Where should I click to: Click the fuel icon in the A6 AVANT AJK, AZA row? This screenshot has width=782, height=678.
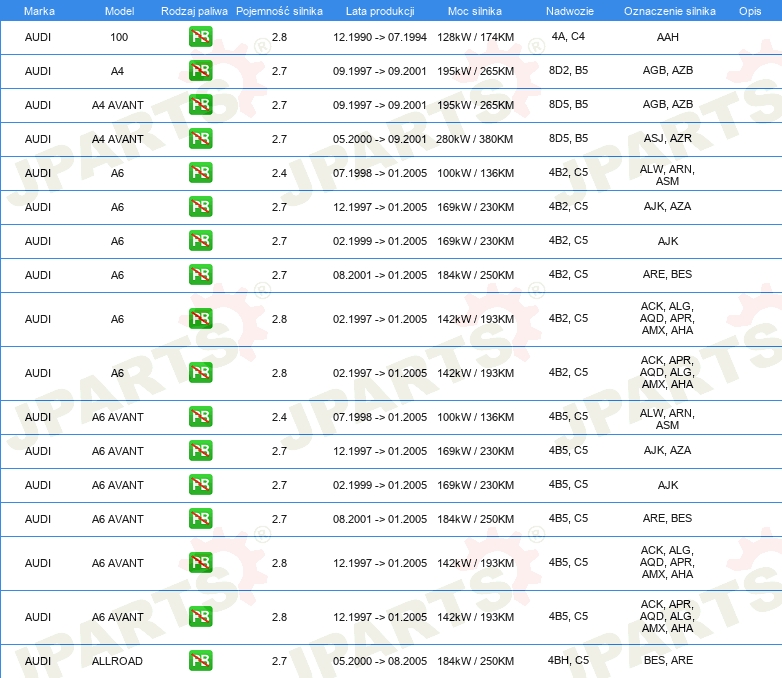(200, 450)
